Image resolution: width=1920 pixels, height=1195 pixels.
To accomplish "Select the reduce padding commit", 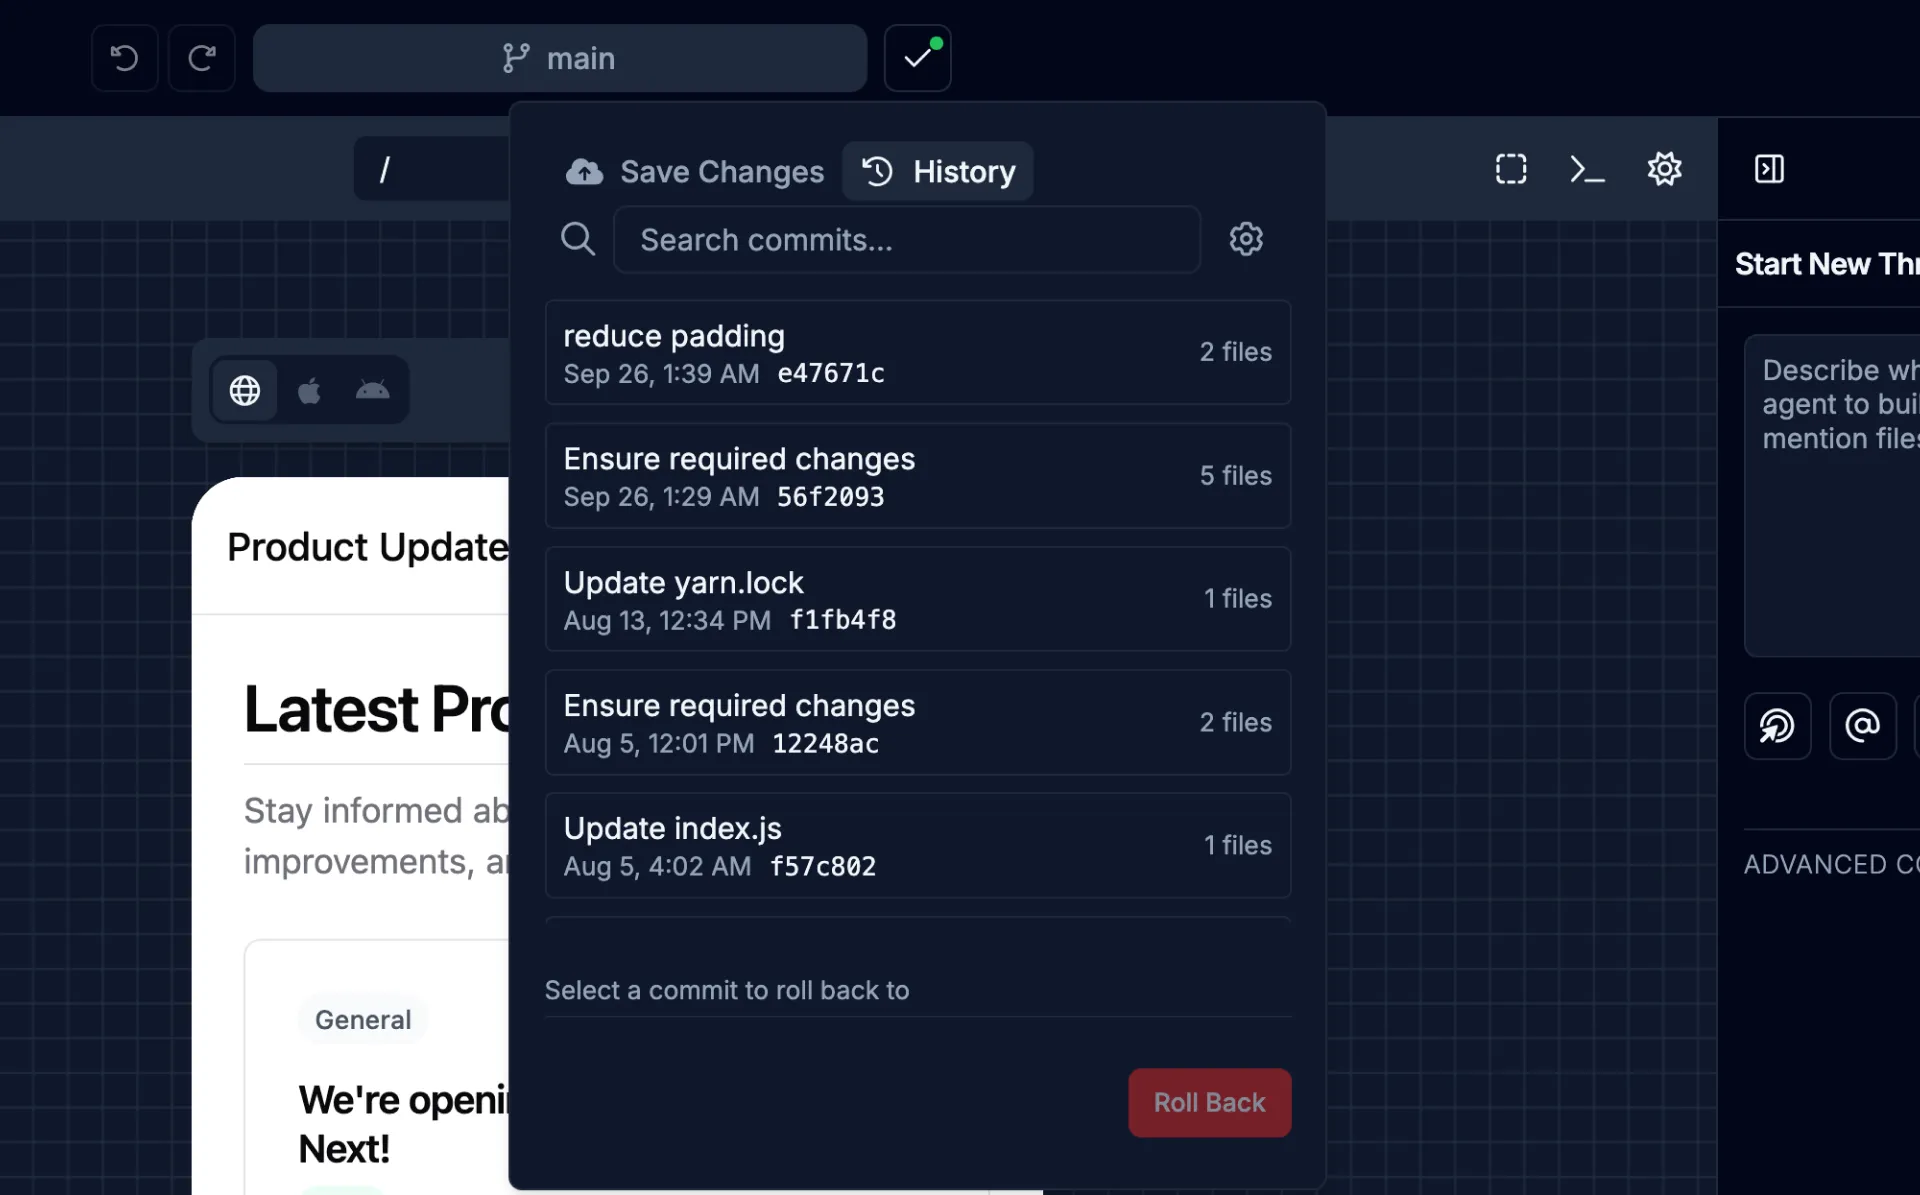I will [x=917, y=353].
